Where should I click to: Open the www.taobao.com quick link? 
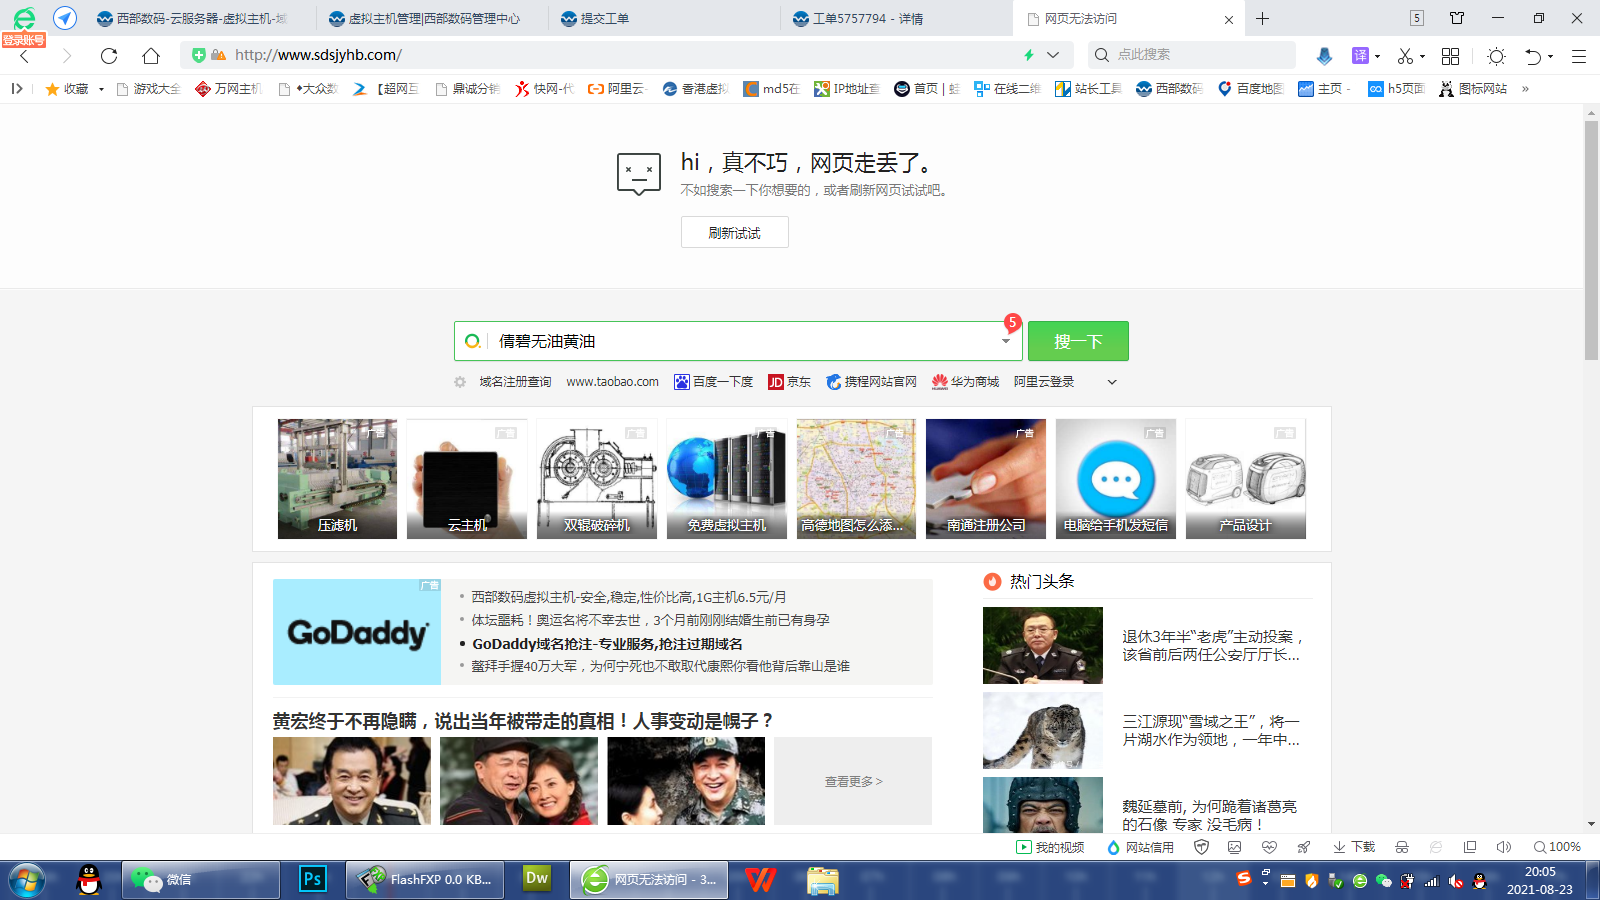pyautogui.click(x=612, y=382)
